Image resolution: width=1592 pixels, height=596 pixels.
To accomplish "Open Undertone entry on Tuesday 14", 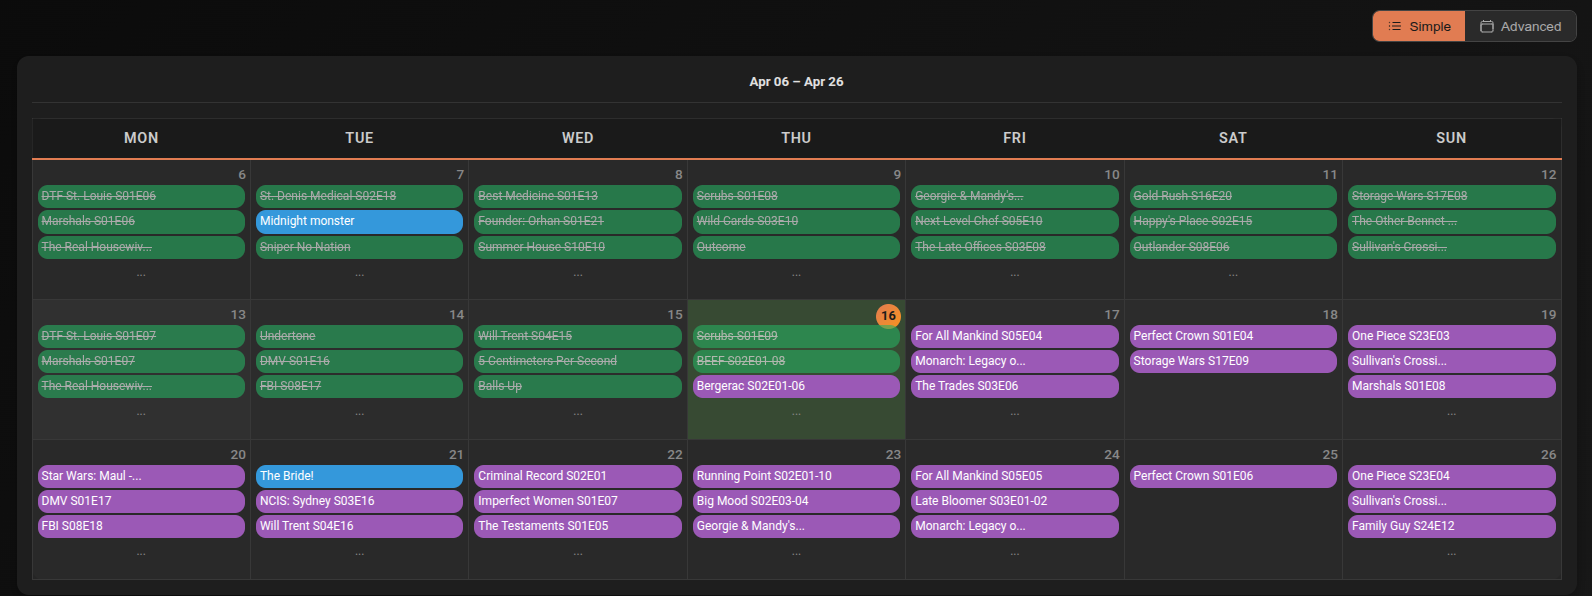I will pyautogui.click(x=359, y=336).
